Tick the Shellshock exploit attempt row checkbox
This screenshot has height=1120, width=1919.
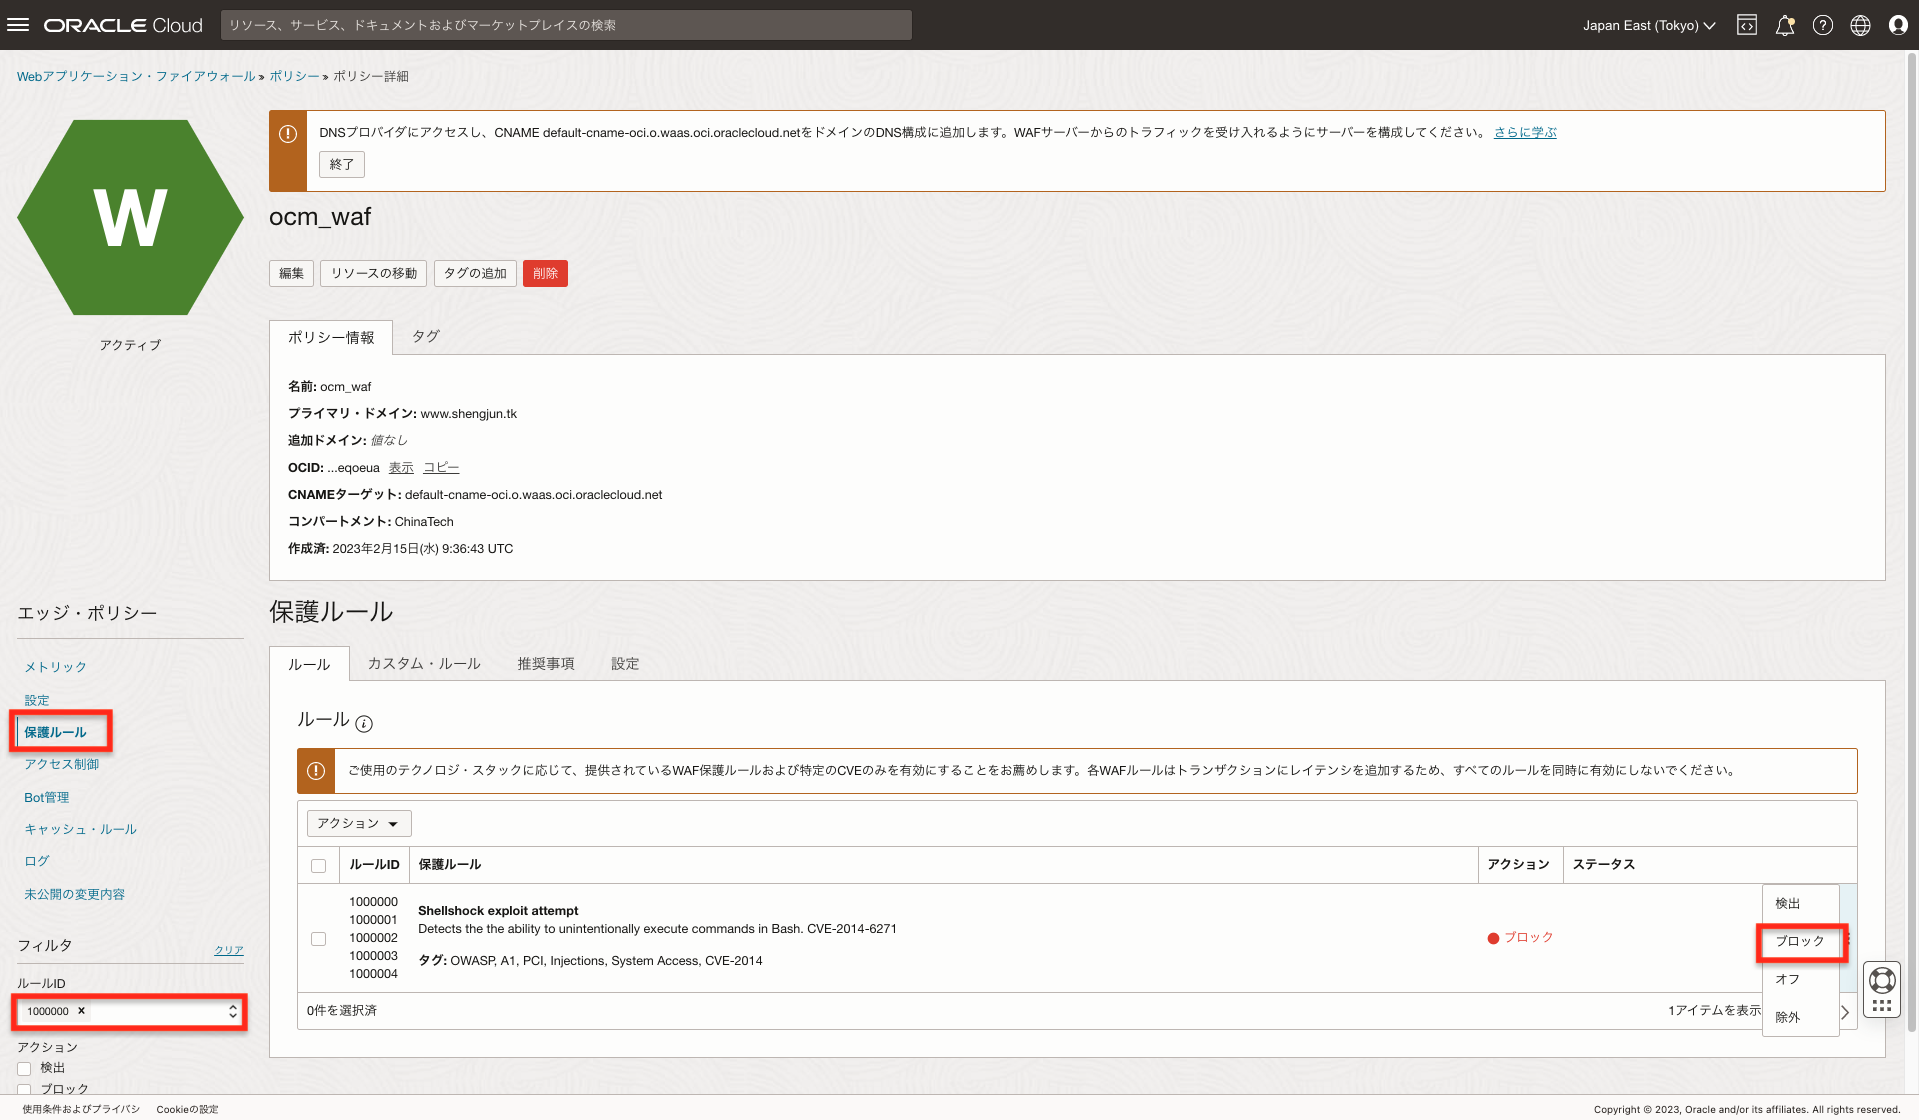click(x=319, y=939)
